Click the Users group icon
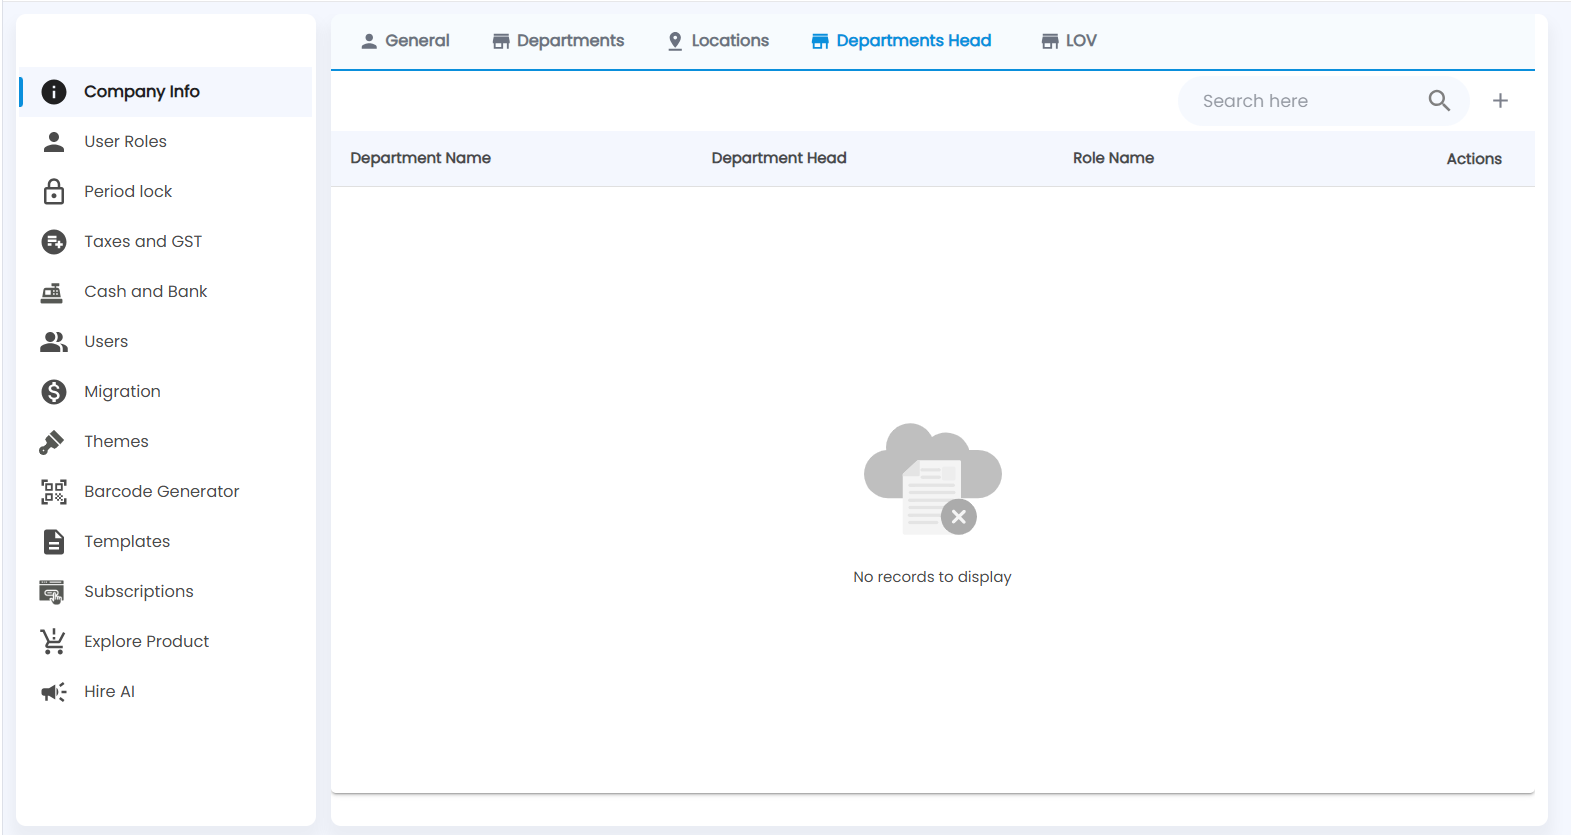The height and width of the screenshot is (835, 1571). pos(54,342)
